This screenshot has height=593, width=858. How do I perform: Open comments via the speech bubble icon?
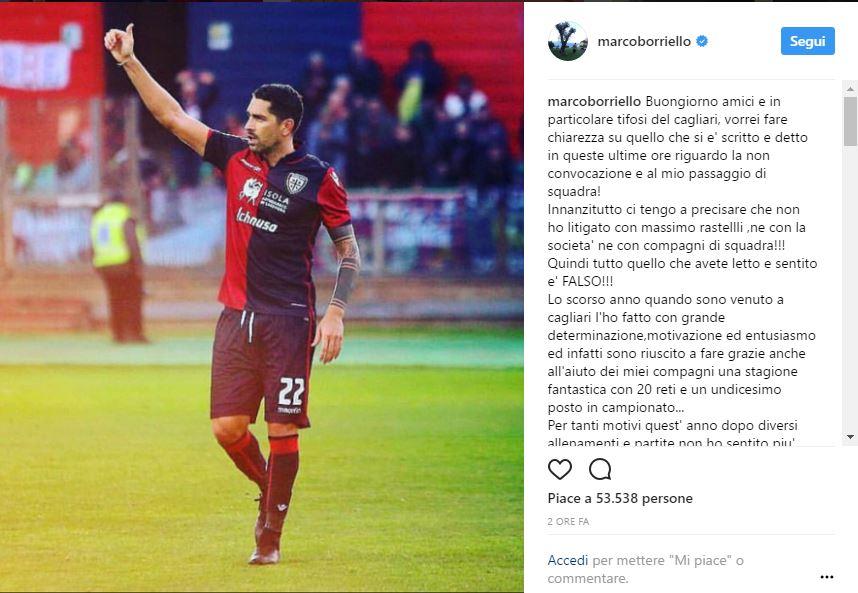(600, 469)
